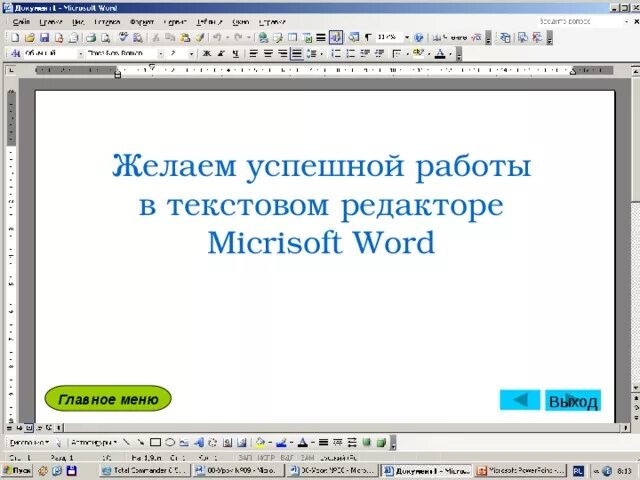Open Print Preview

coord(106,38)
